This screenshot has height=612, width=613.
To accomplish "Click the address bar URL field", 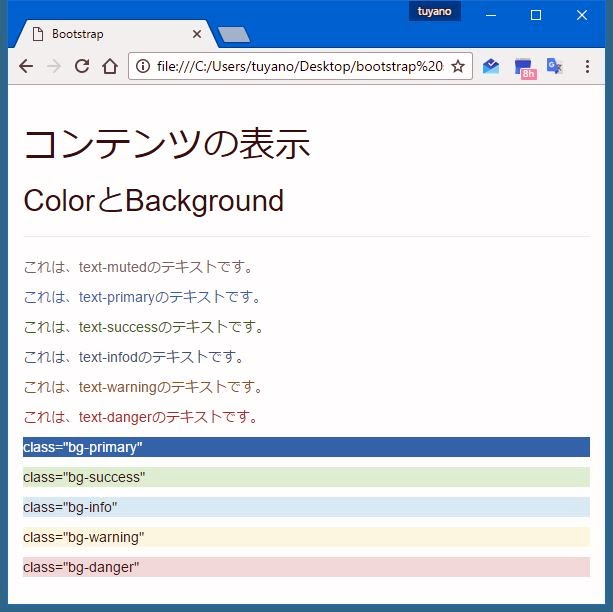I will tap(298, 67).
